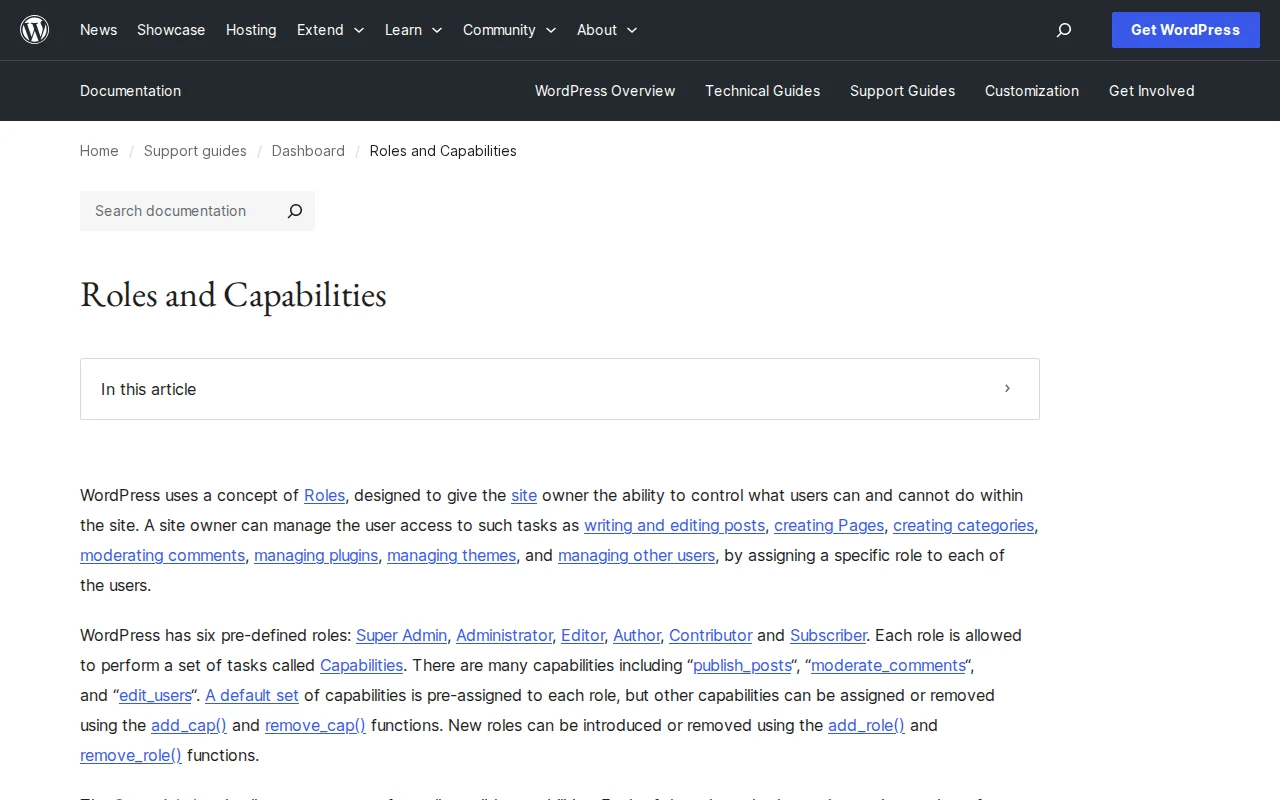The width and height of the screenshot is (1280, 800).
Task: Expand the Learn dropdown menu
Action: [x=413, y=30]
